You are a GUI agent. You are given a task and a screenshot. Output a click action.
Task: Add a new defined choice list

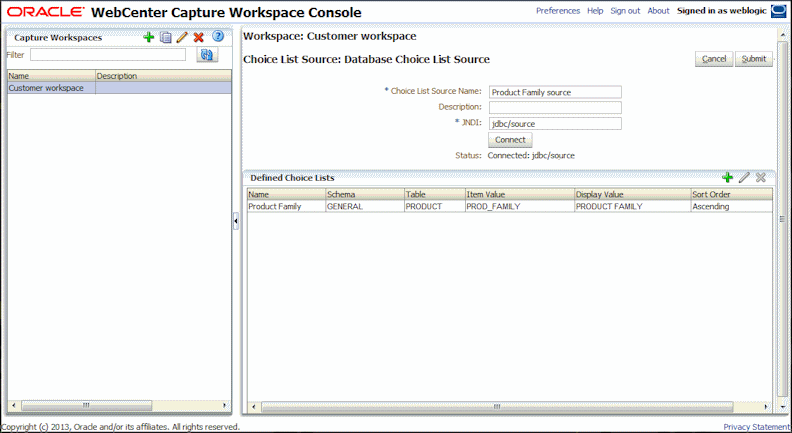pos(727,177)
